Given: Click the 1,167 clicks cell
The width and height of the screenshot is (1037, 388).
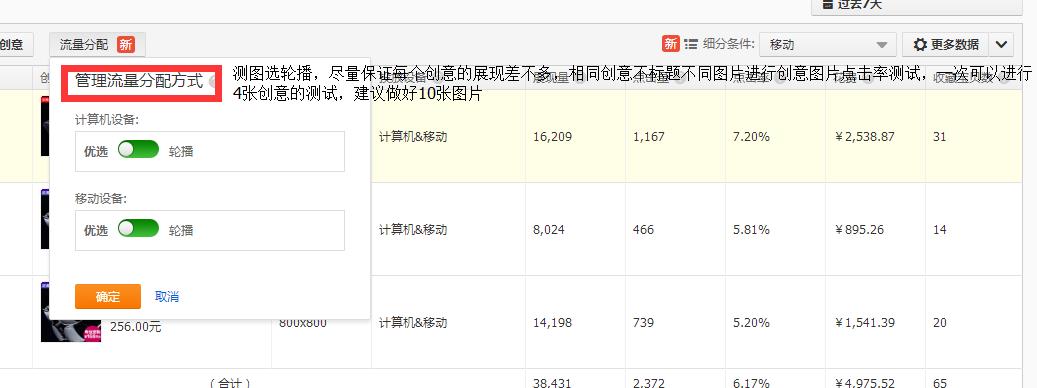Looking at the screenshot, I should (649, 137).
